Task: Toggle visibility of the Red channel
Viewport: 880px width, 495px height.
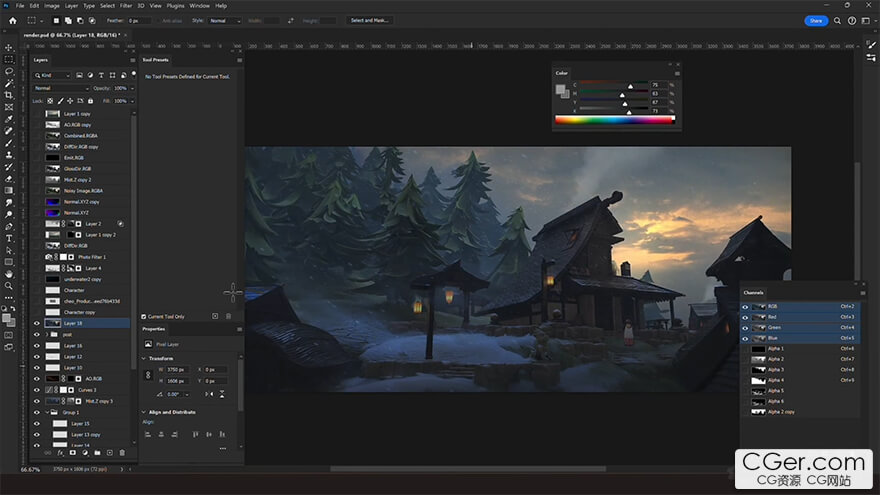Action: pos(745,317)
